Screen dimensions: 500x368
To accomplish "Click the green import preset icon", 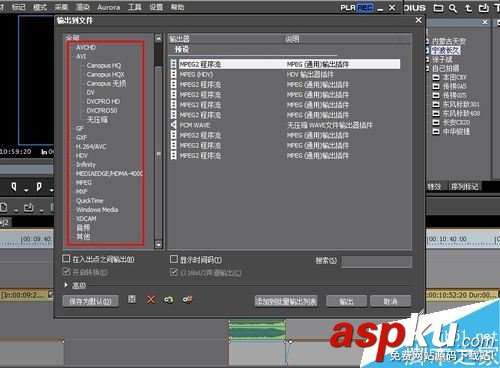I will [x=169, y=300].
